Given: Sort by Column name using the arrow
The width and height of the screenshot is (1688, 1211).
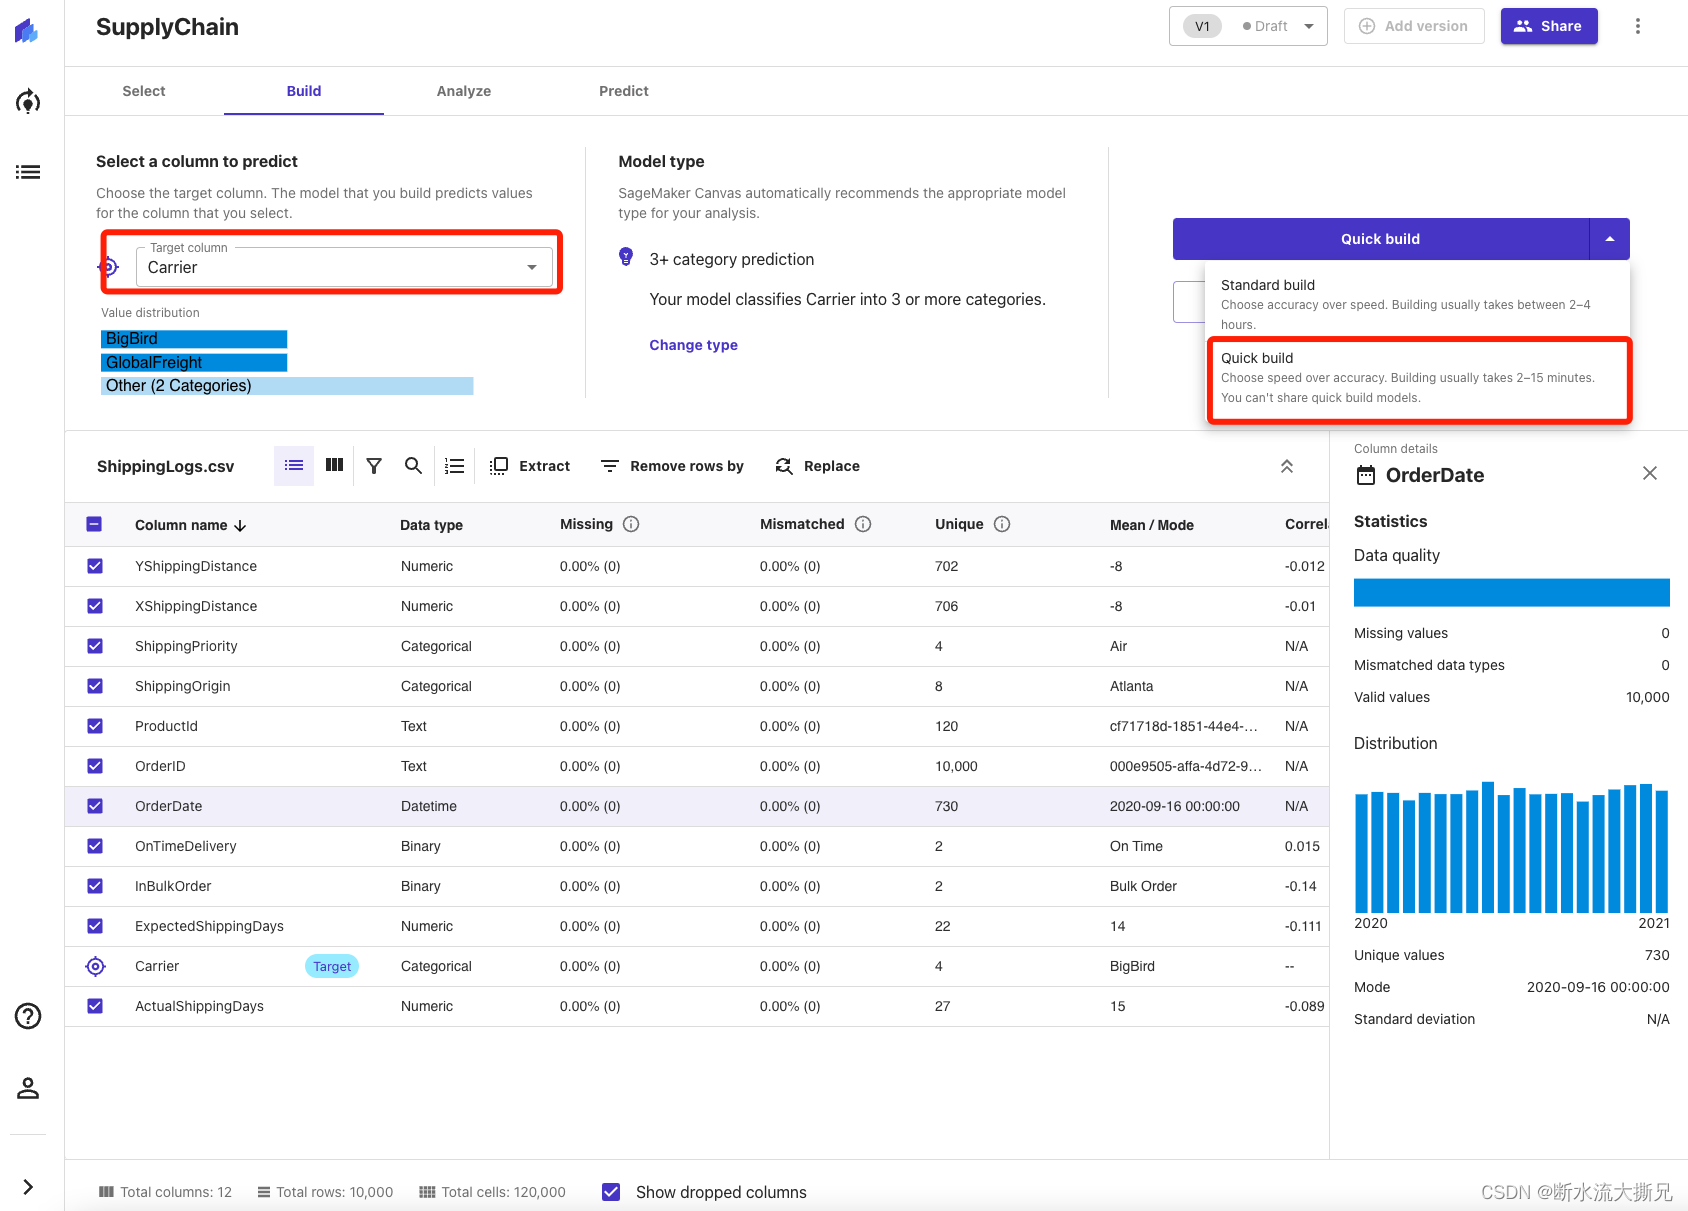Looking at the screenshot, I should [x=240, y=526].
